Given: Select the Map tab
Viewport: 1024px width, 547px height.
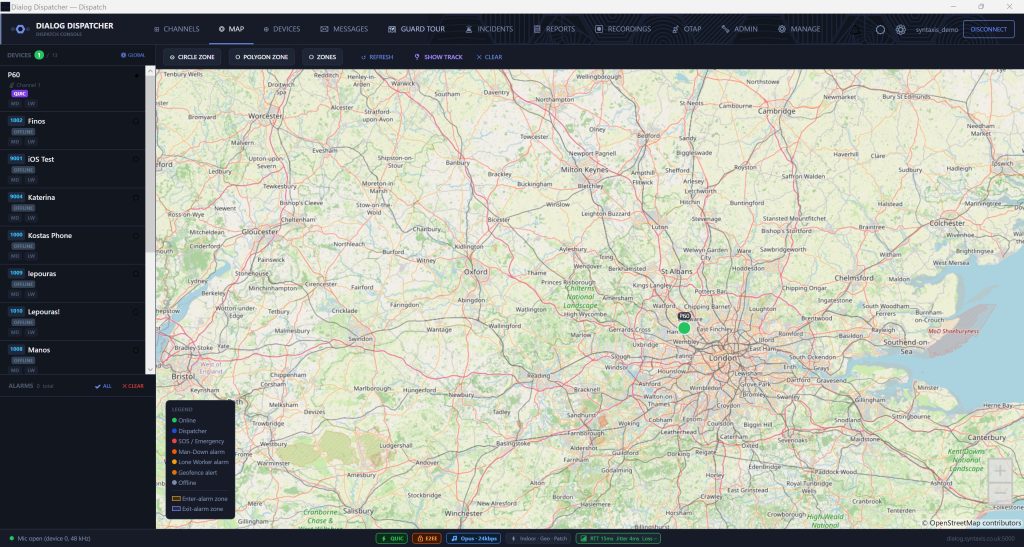Looking at the screenshot, I should click(231, 29).
